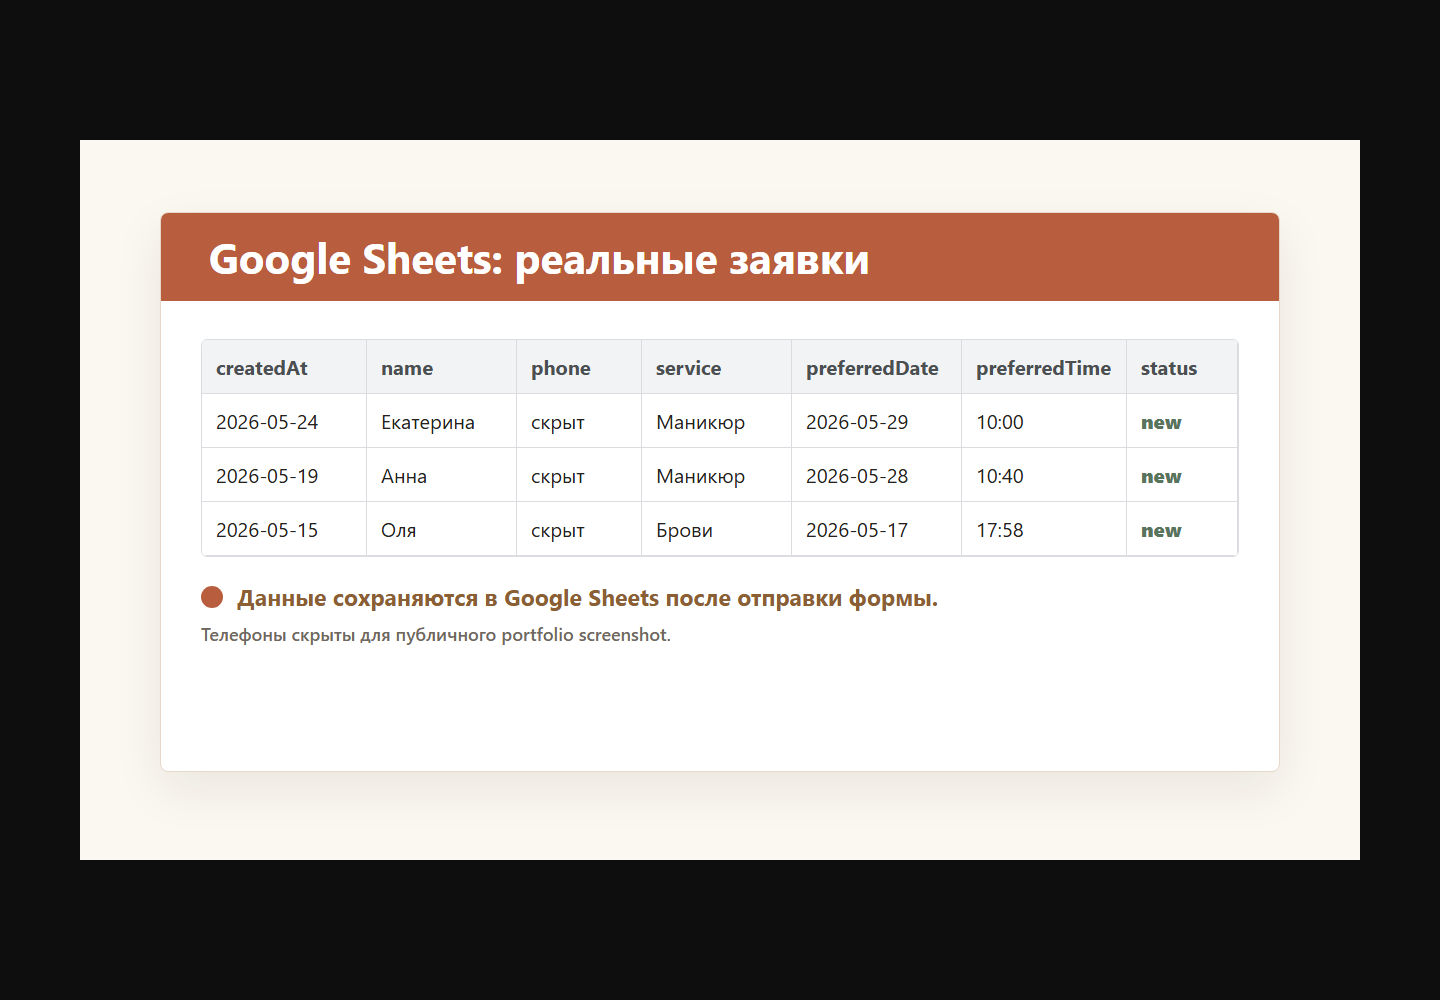The image size is (1440, 1000).
Task: Click the phone column header
Action: click(579, 367)
